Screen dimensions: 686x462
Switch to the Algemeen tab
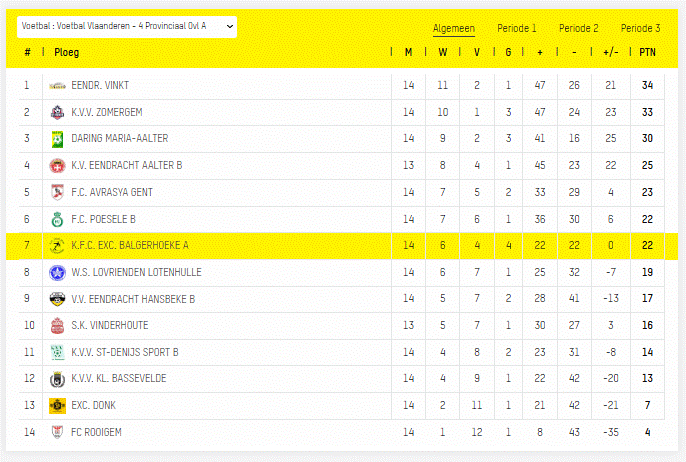tap(454, 29)
